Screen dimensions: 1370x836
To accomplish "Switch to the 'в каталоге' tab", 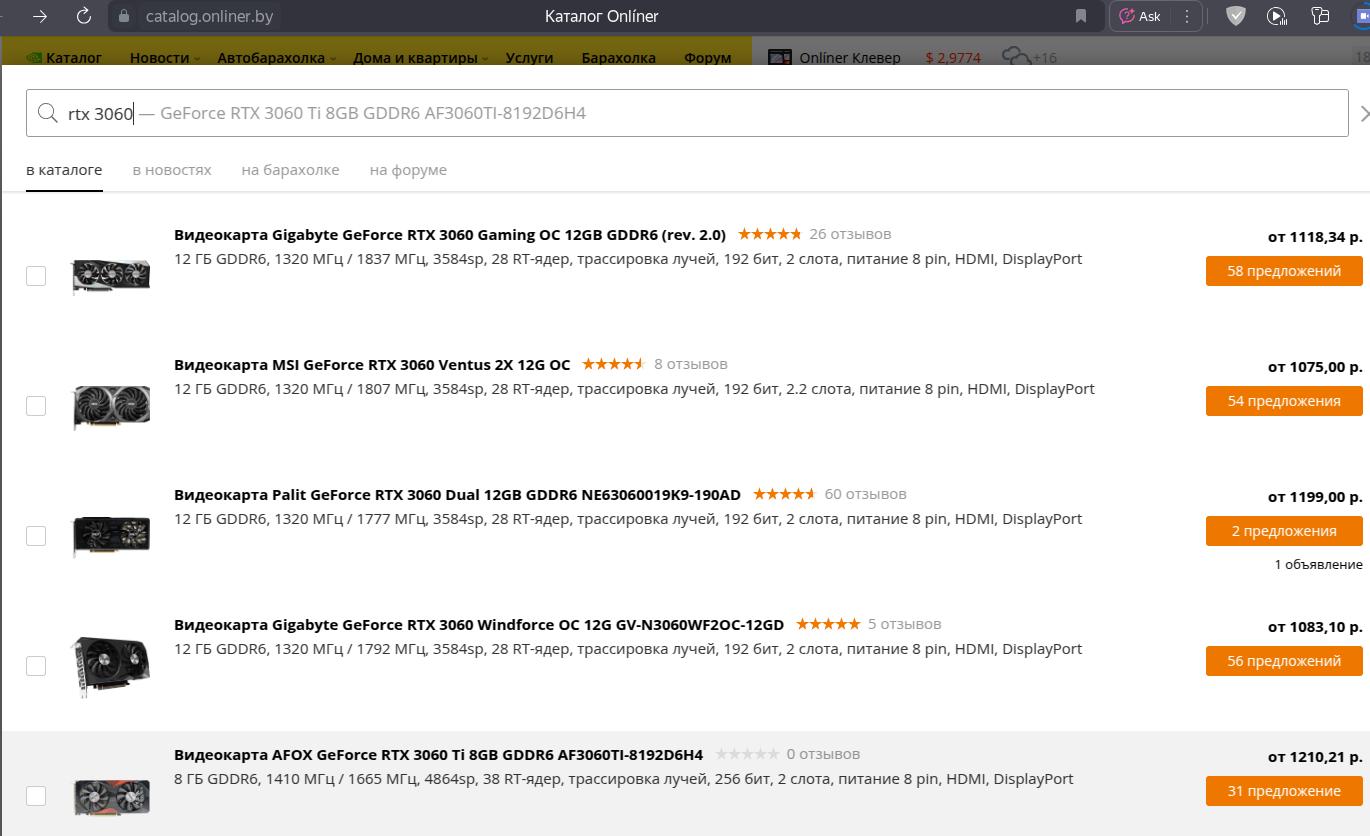I will point(64,170).
